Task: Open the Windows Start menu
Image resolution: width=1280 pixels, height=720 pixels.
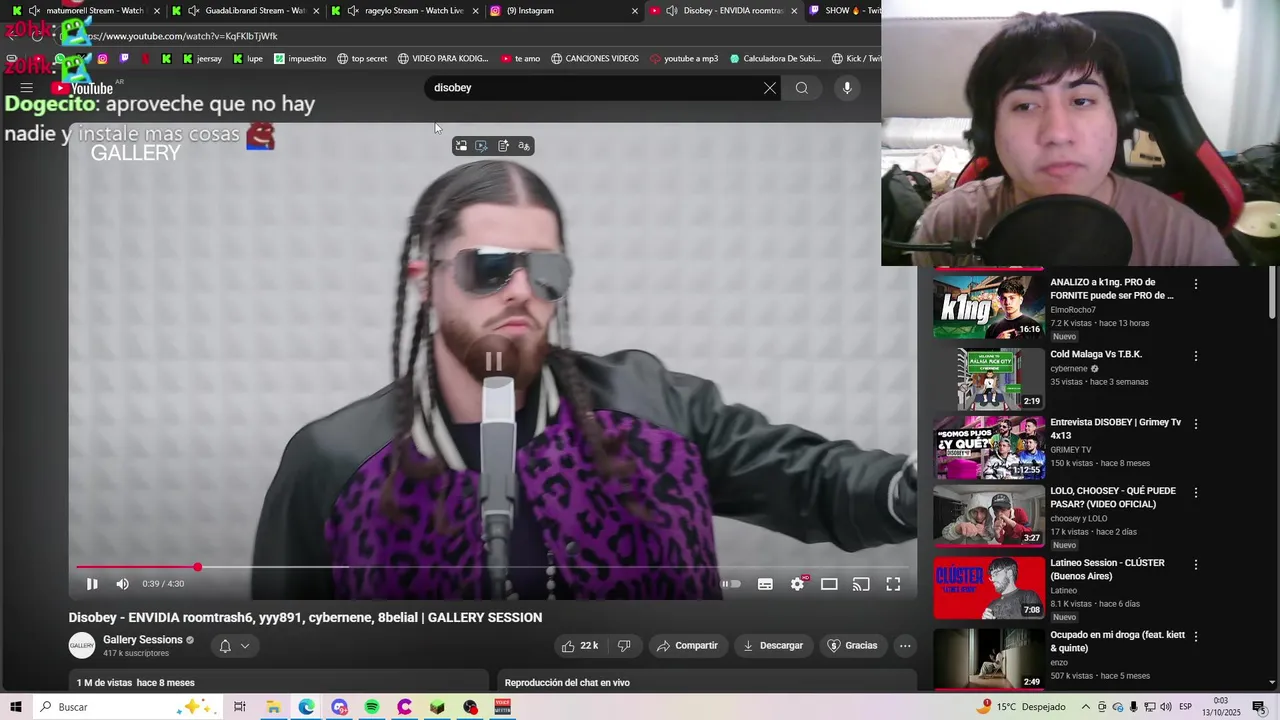Action: click(16, 707)
